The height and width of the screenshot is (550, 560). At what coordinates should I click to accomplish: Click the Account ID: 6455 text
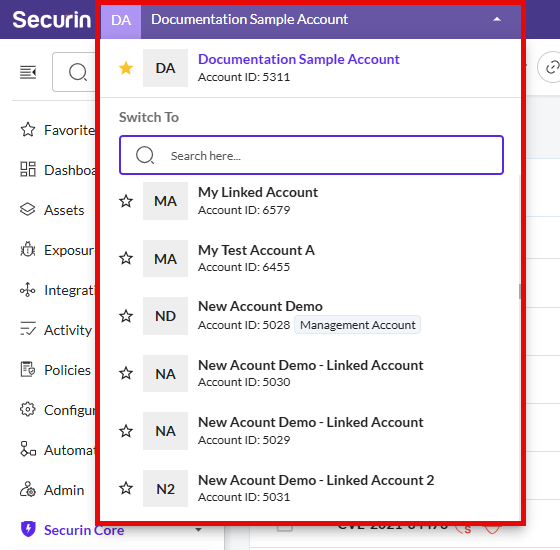click(244, 267)
